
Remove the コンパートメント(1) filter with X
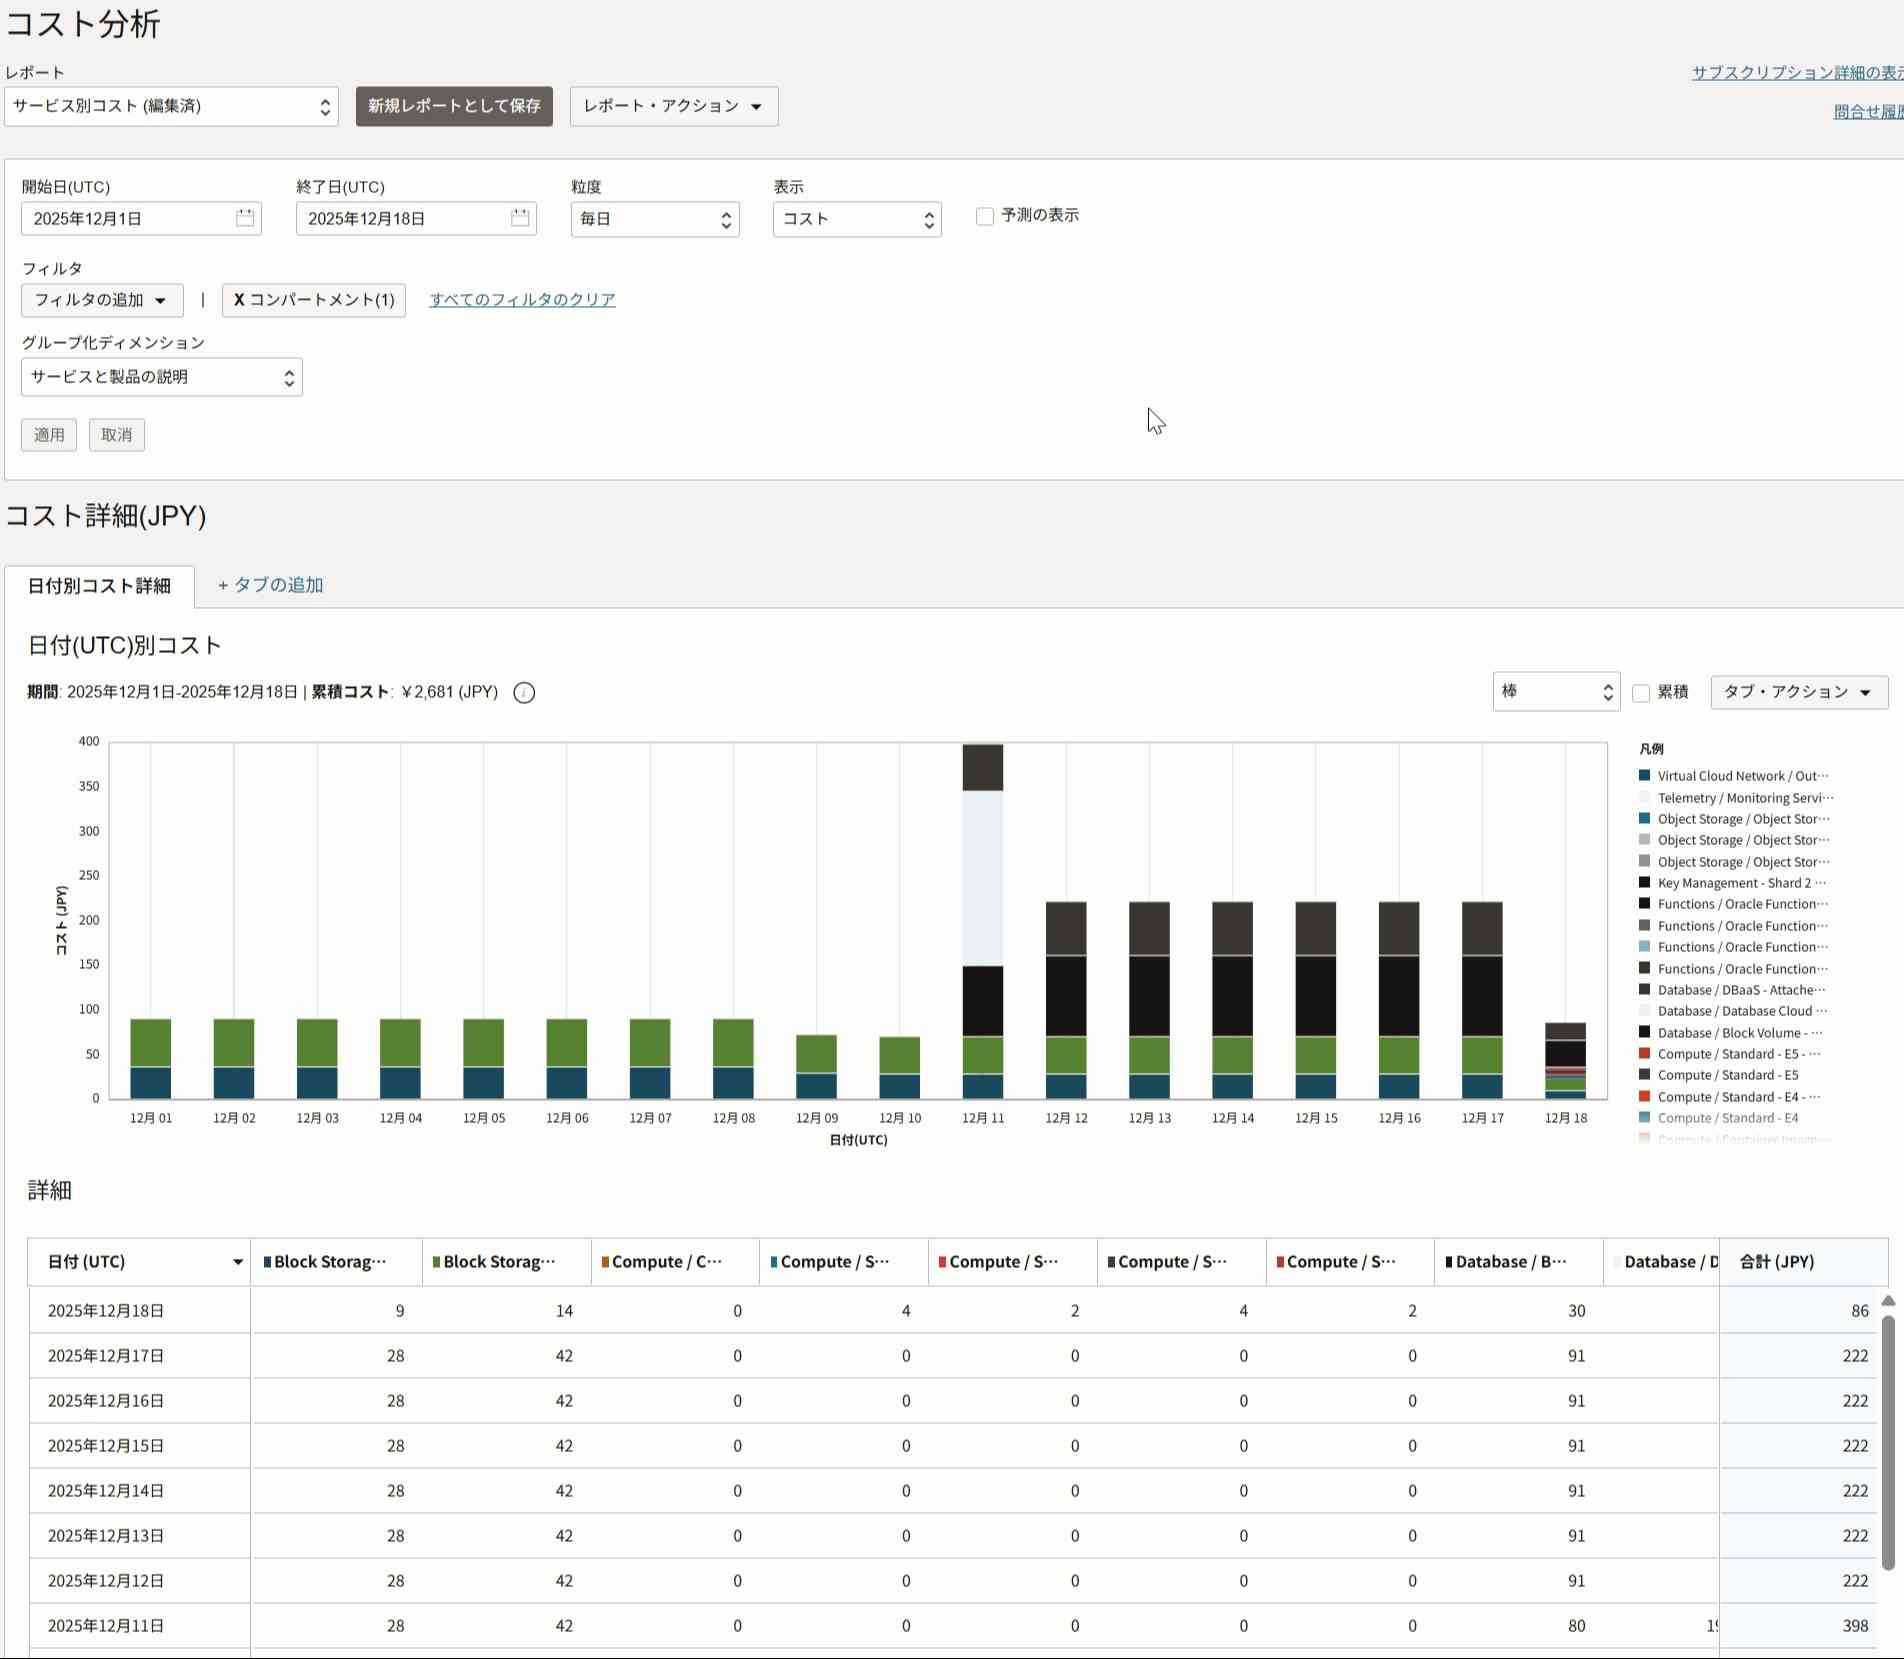pos(239,300)
